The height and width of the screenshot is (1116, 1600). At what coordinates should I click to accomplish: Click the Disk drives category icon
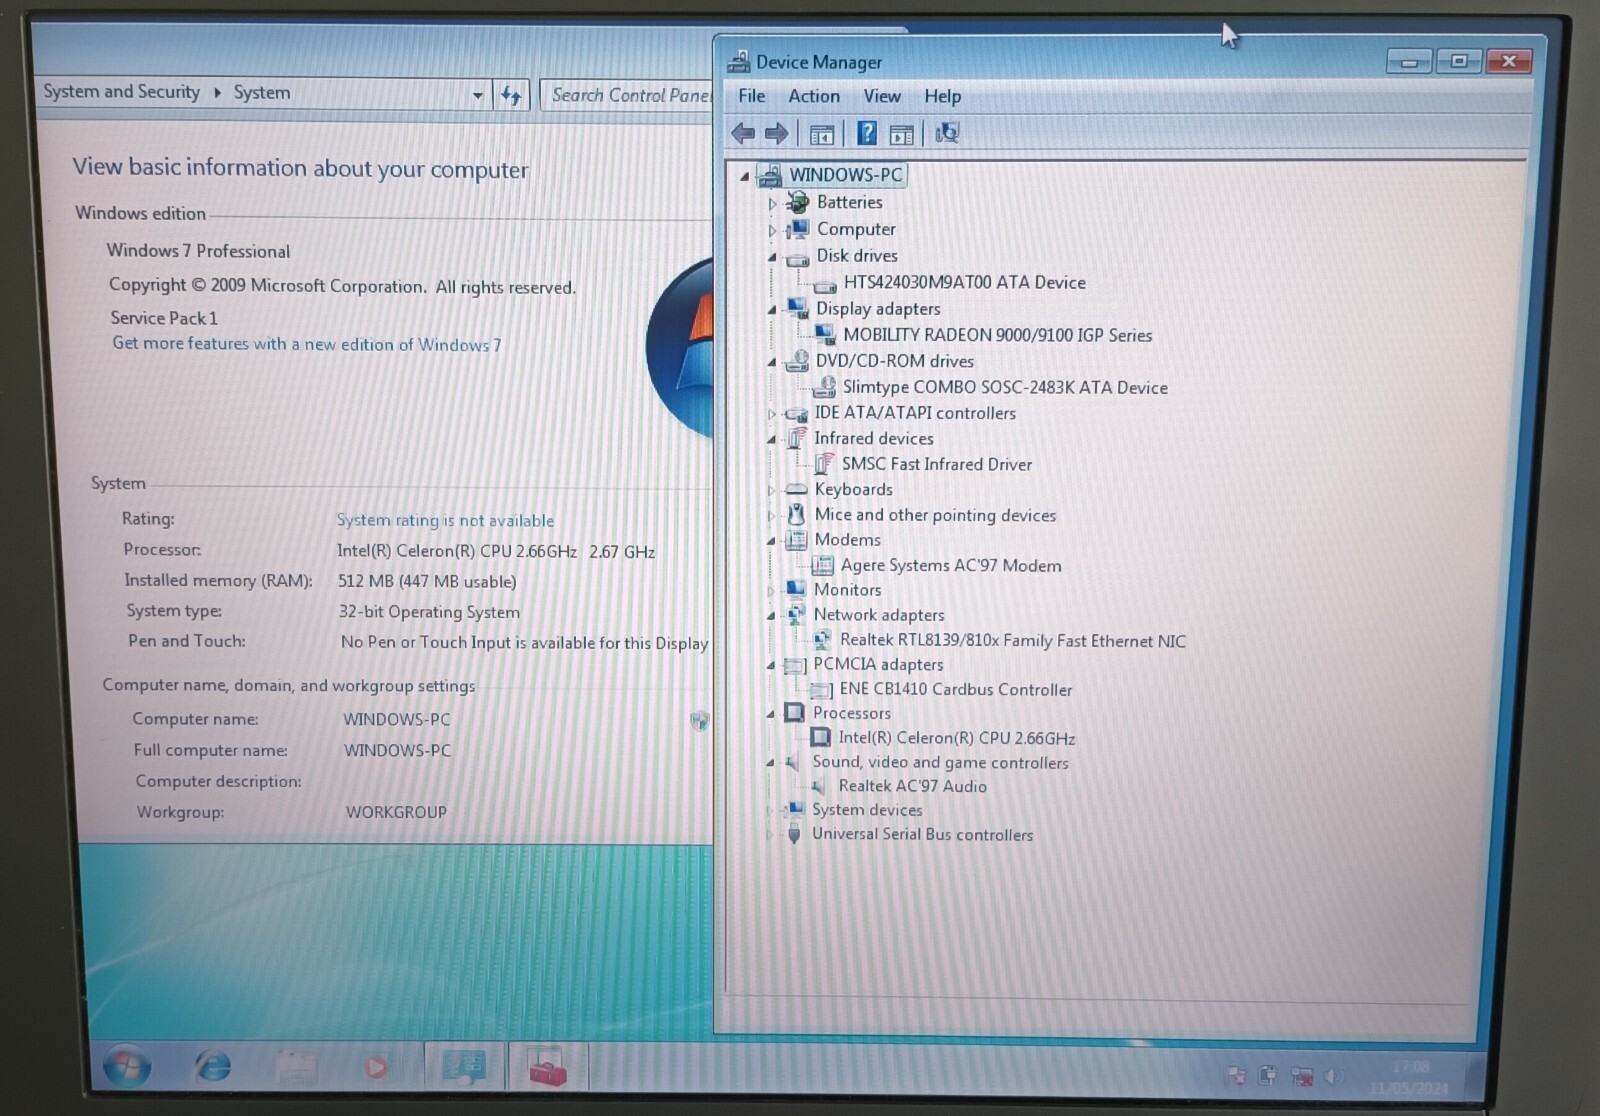coord(797,258)
